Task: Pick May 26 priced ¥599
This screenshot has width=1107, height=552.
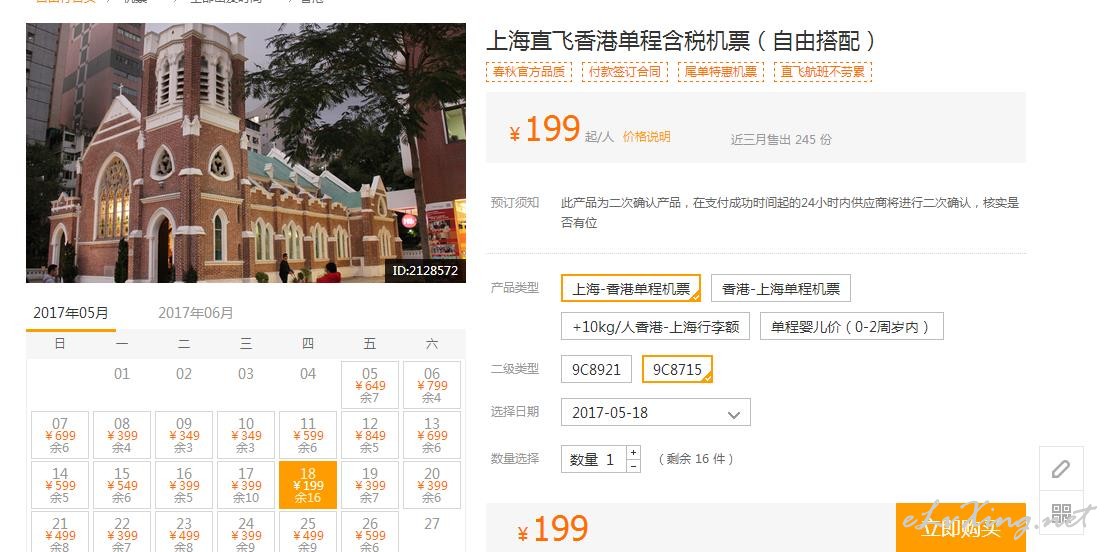Action: click(x=370, y=533)
